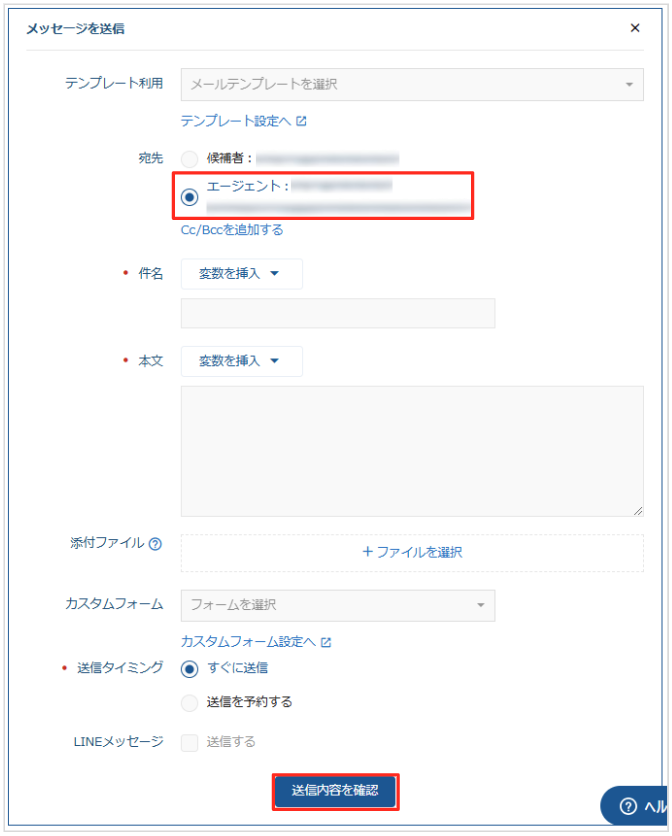
Task: Click Cc/Bccを追加する link
Action: click(x=232, y=230)
